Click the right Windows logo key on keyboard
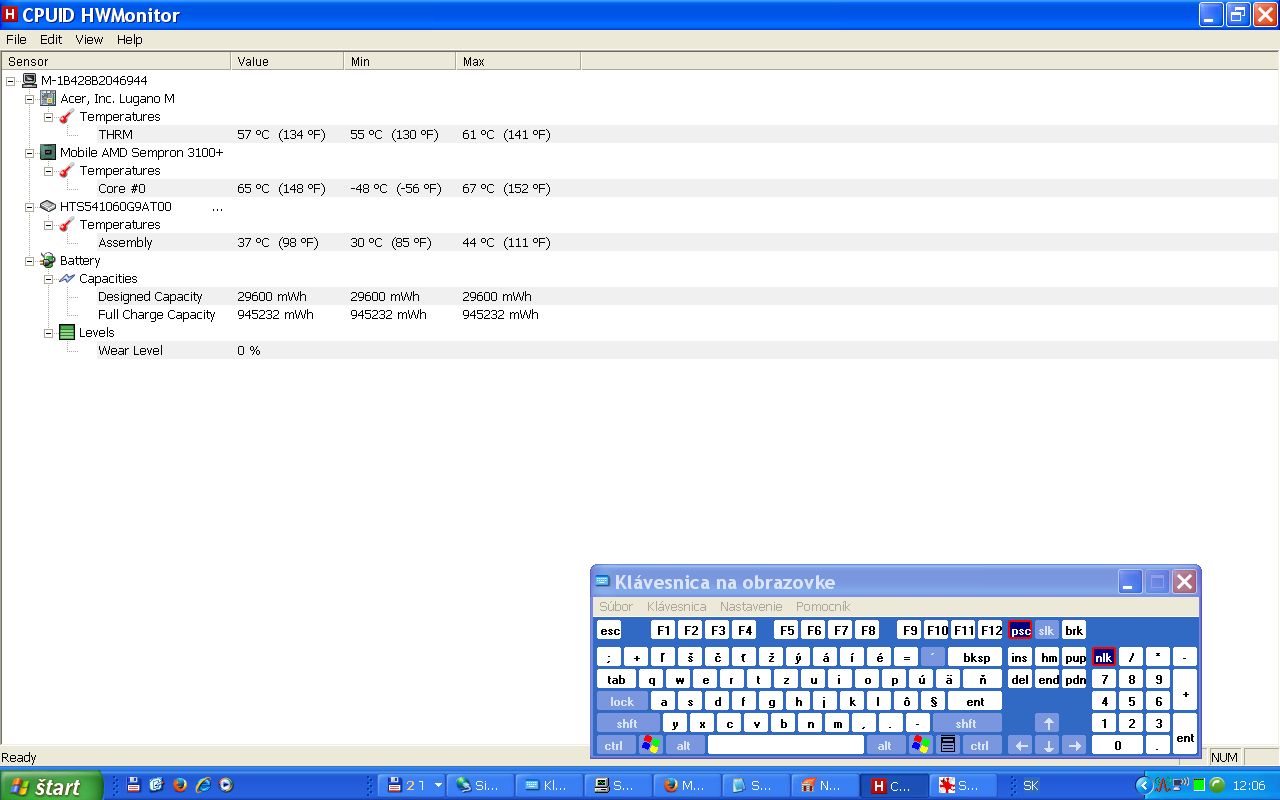Viewport: 1280px width, 800px height. pos(921,745)
